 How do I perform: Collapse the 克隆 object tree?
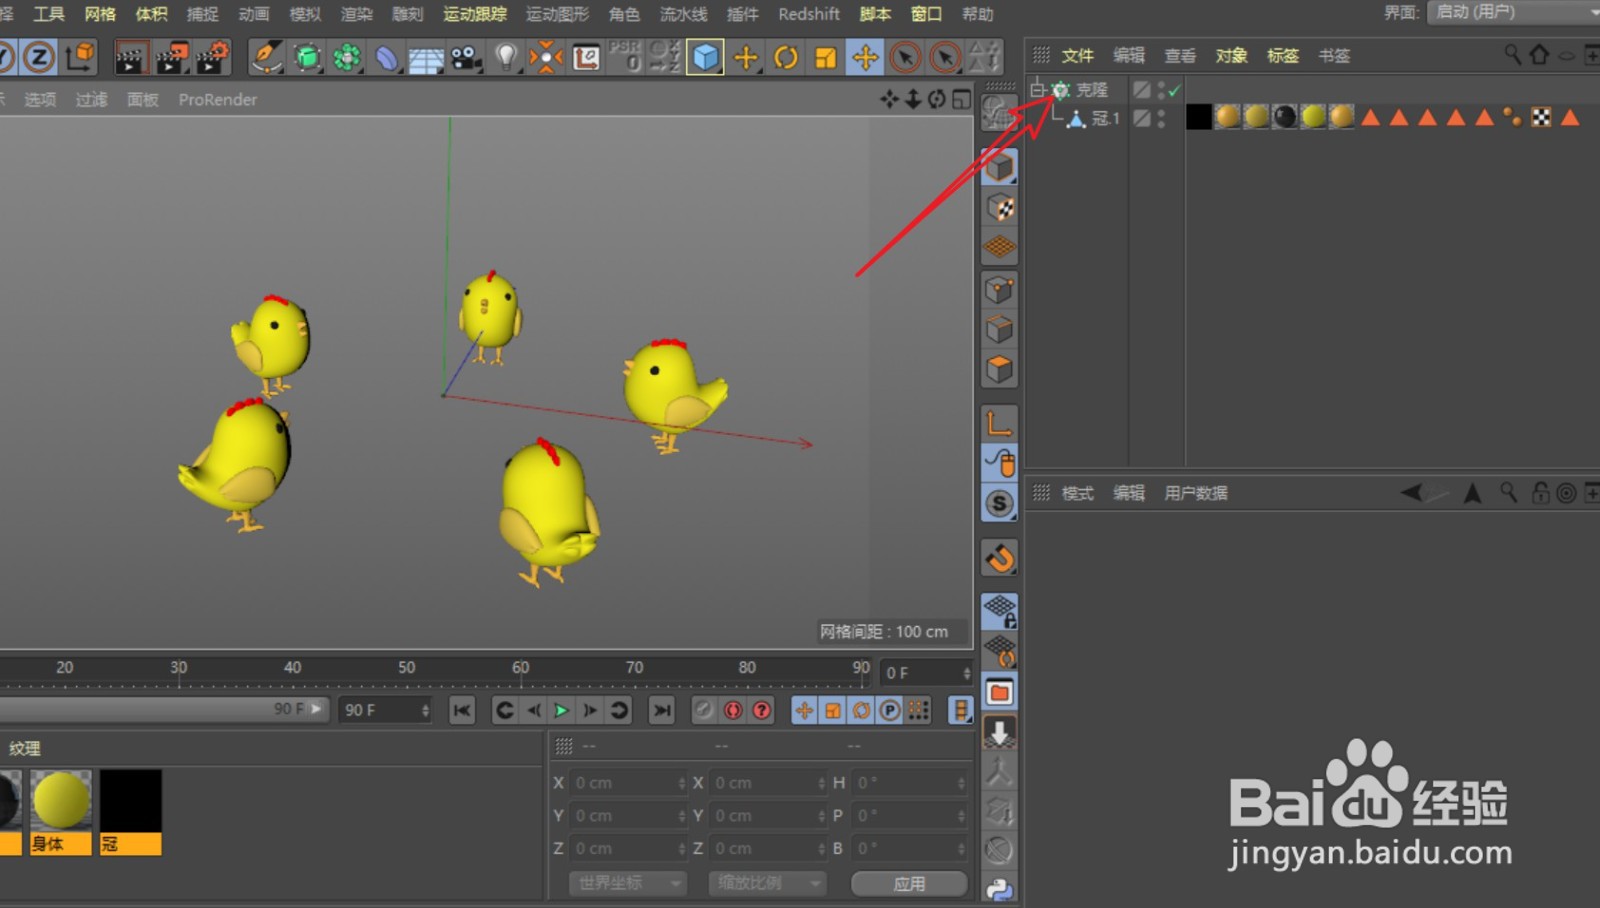coord(1038,90)
